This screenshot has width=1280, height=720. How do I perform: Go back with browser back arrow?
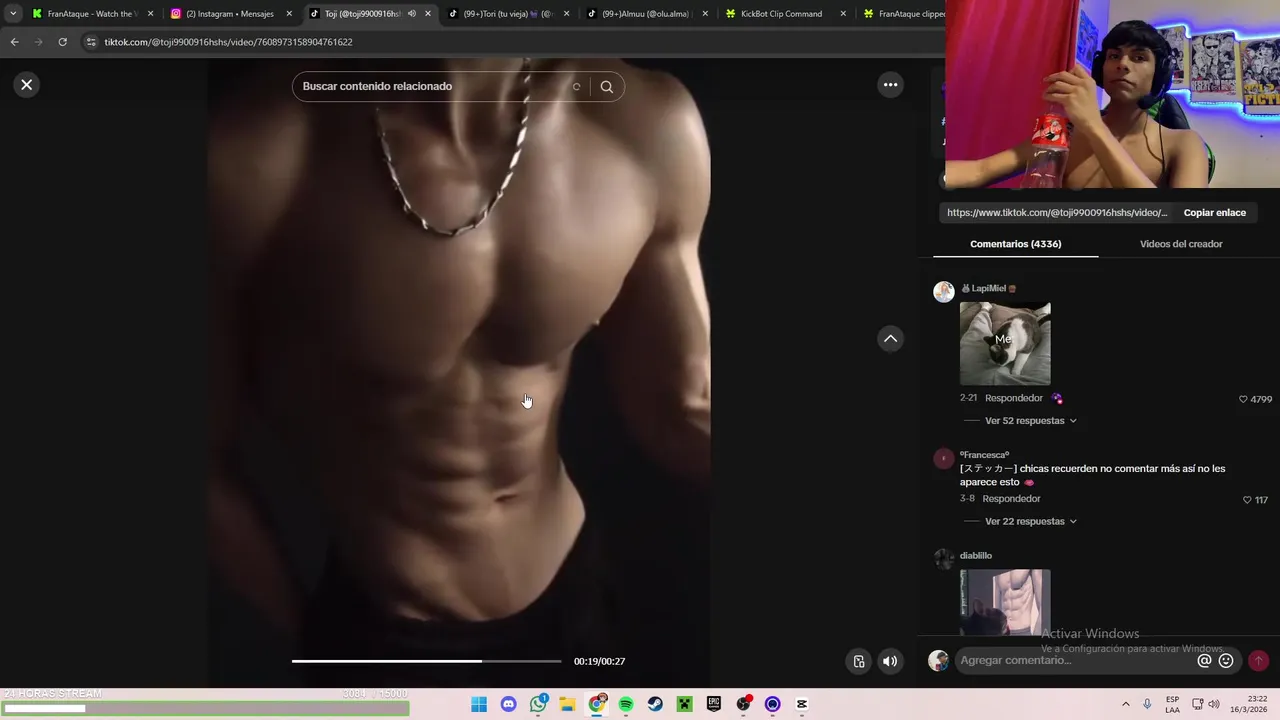[14, 42]
